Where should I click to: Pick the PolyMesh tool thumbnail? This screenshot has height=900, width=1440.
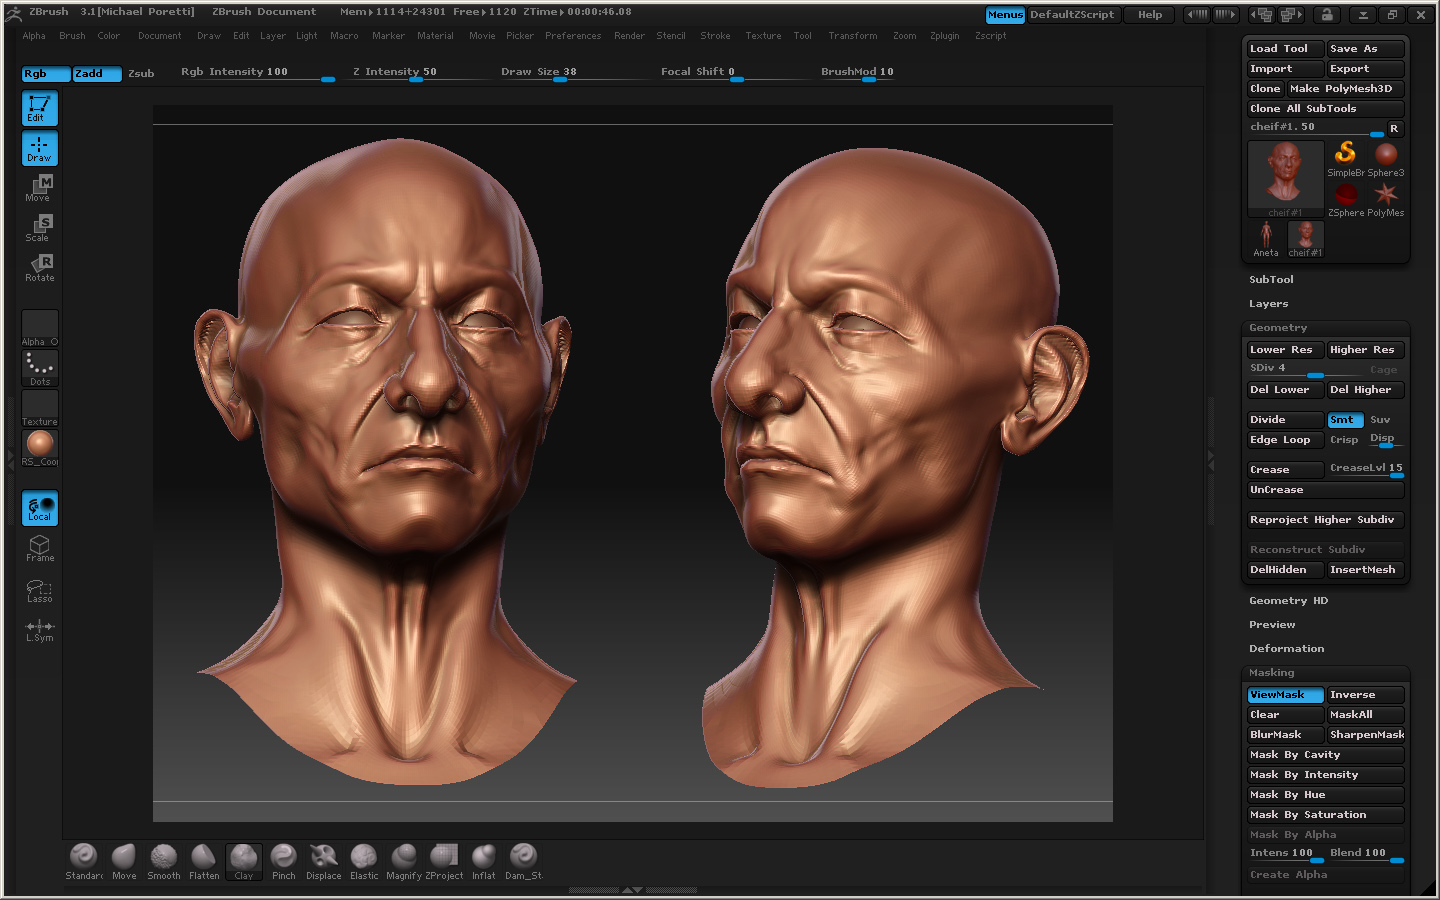tap(1386, 199)
